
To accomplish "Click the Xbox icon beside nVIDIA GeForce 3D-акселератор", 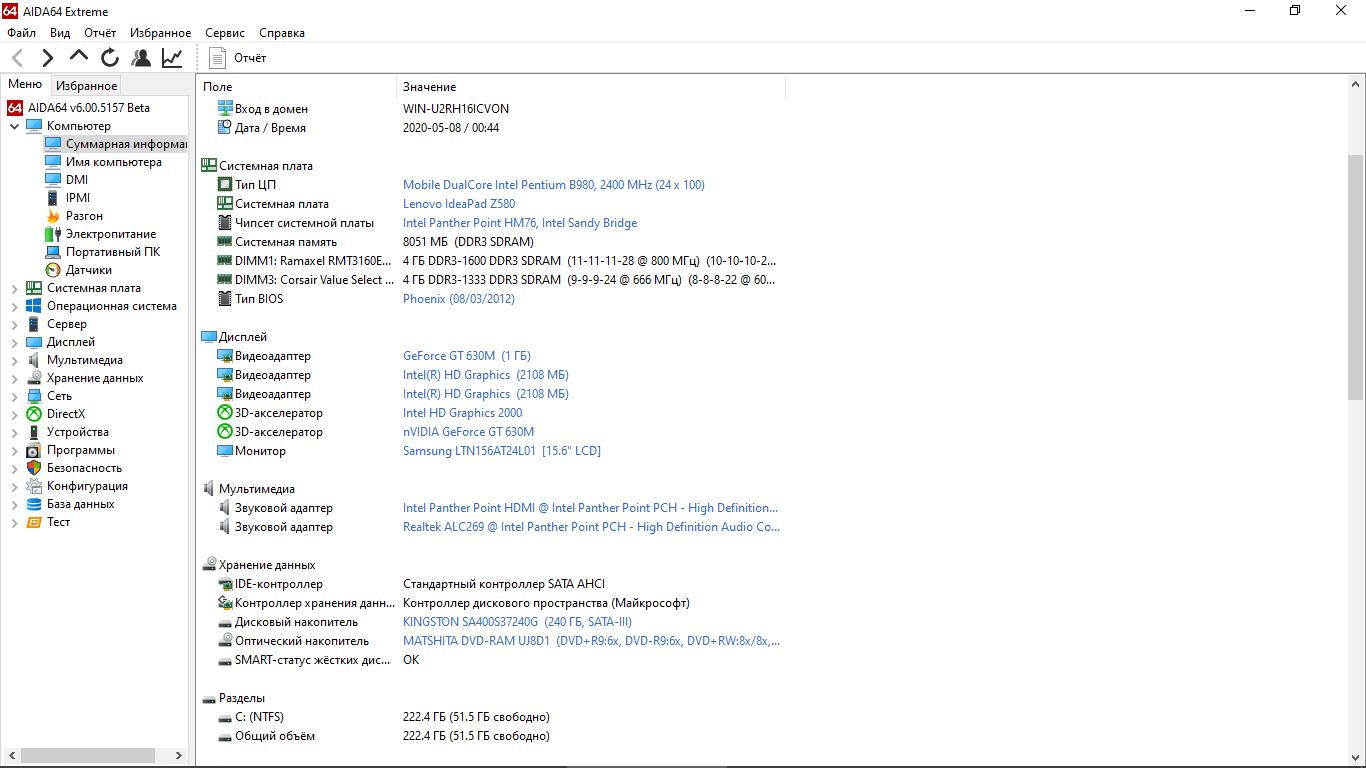I will [x=225, y=432].
